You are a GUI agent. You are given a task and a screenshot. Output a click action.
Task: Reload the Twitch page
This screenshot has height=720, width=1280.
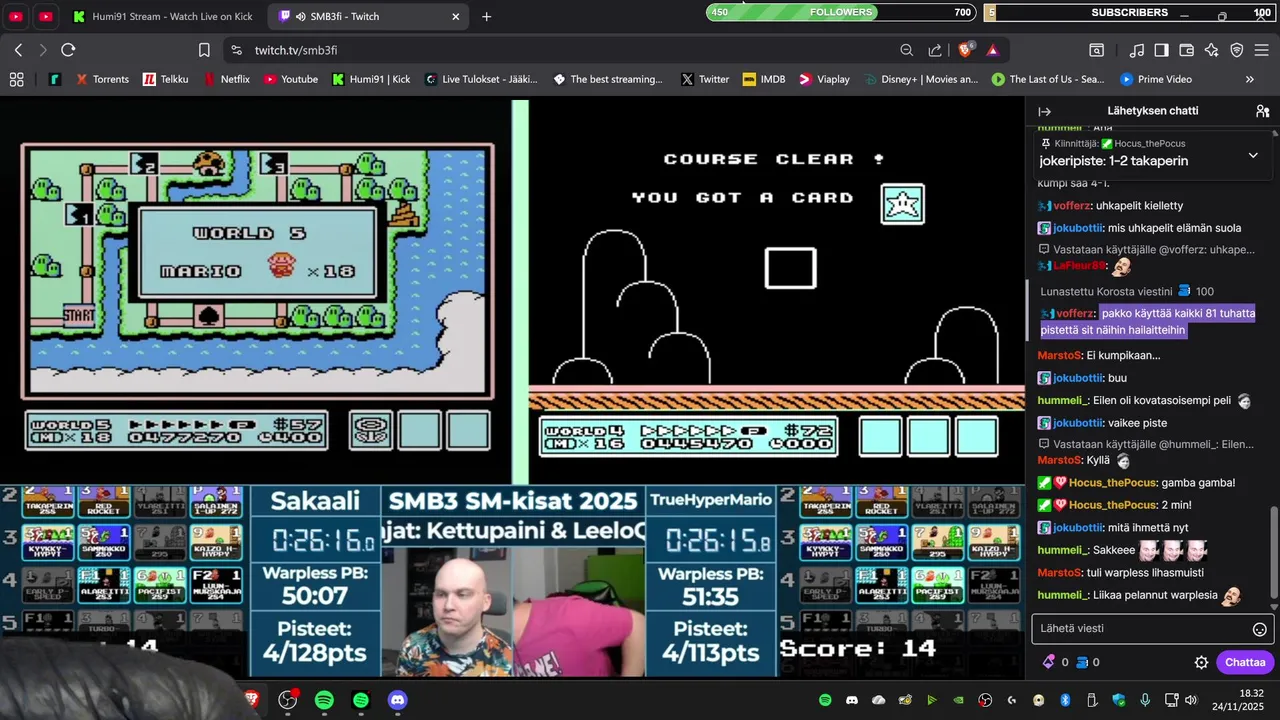coord(68,50)
